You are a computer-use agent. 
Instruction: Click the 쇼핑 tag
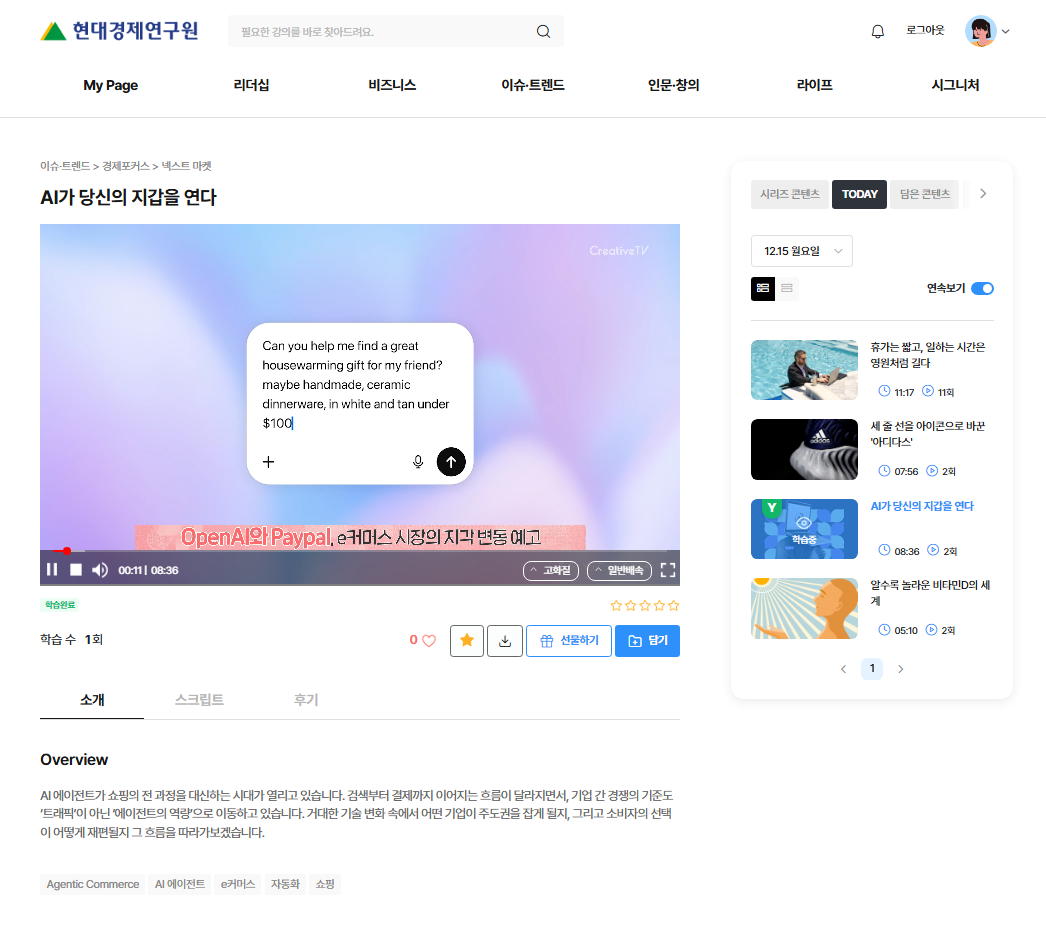(x=325, y=884)
